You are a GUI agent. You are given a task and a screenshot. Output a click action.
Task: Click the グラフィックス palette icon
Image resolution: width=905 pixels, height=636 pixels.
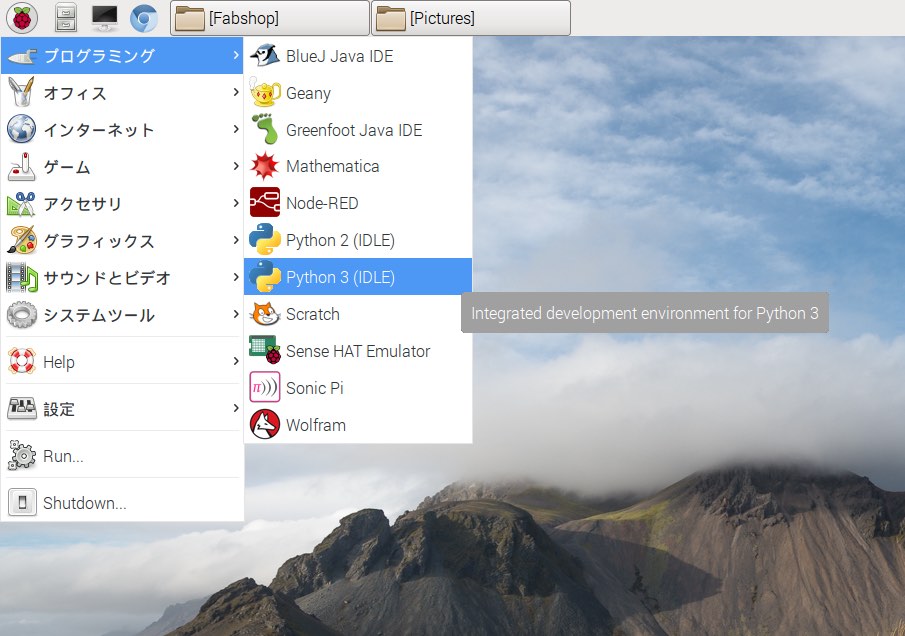tap(22, 240)
